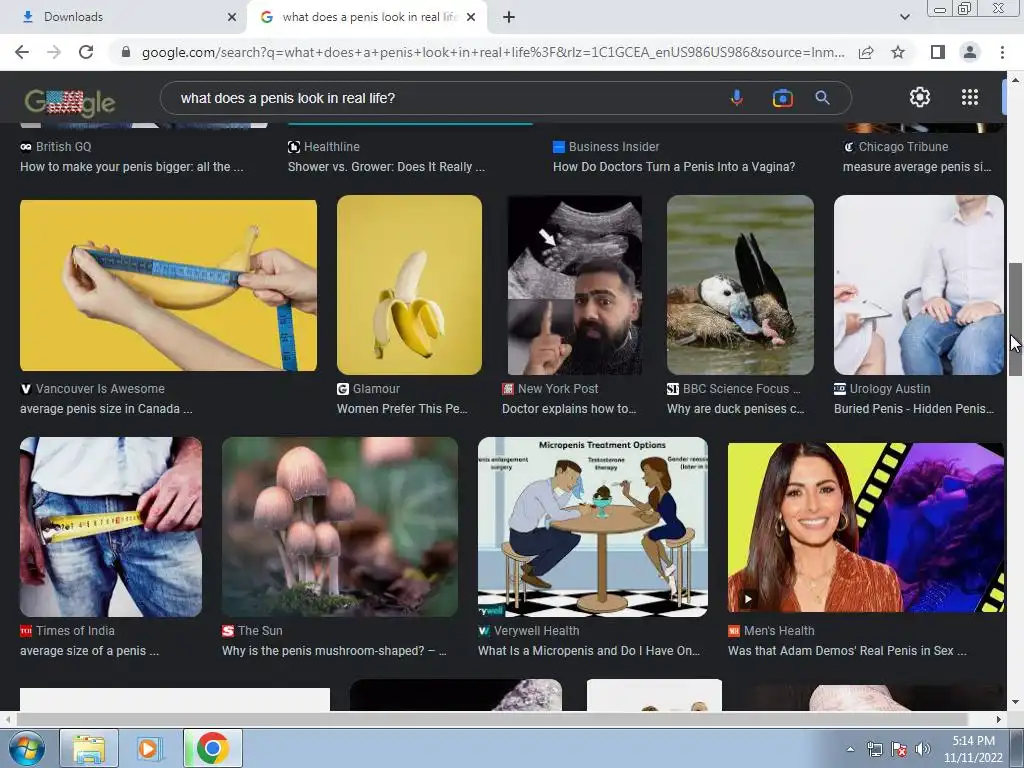Viewport: 1024px width, 768px height.
Task: Open a new browser tab
Action: point(509,17)
